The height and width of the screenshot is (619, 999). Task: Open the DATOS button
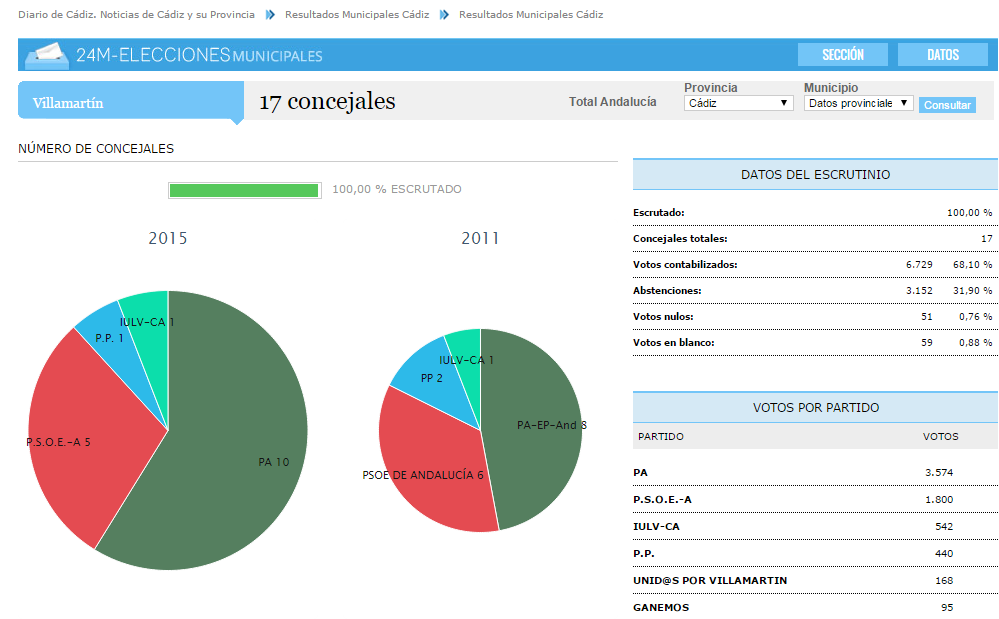coord(942,55)
